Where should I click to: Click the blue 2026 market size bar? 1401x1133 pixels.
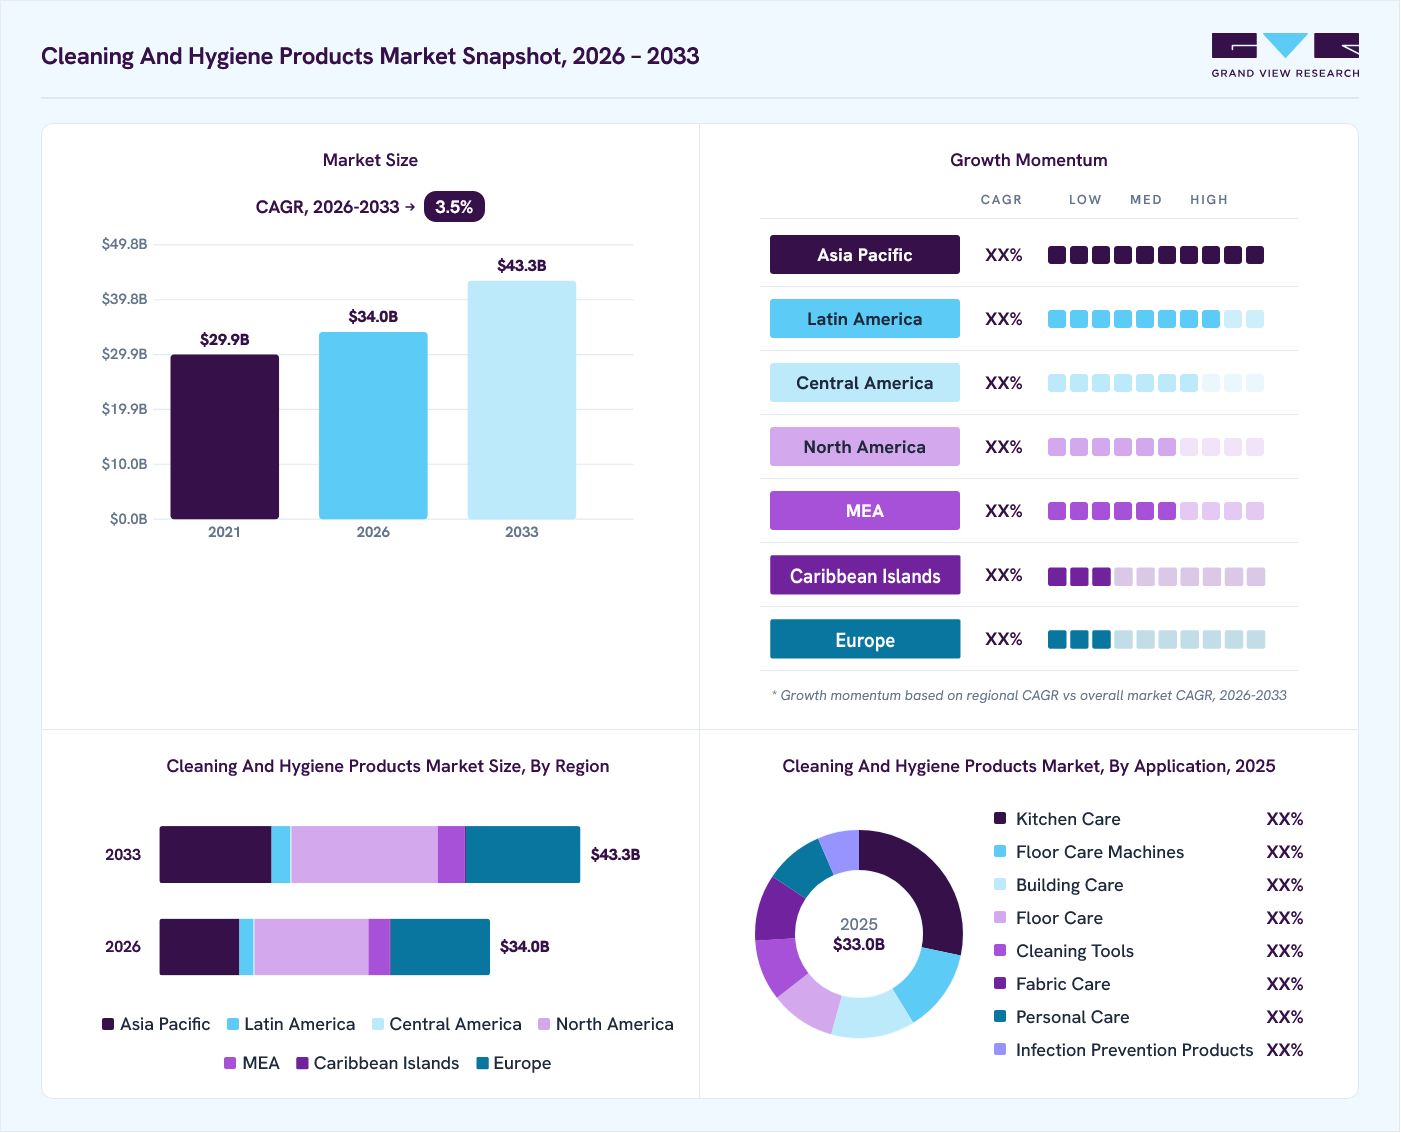(x=373, y=426)
